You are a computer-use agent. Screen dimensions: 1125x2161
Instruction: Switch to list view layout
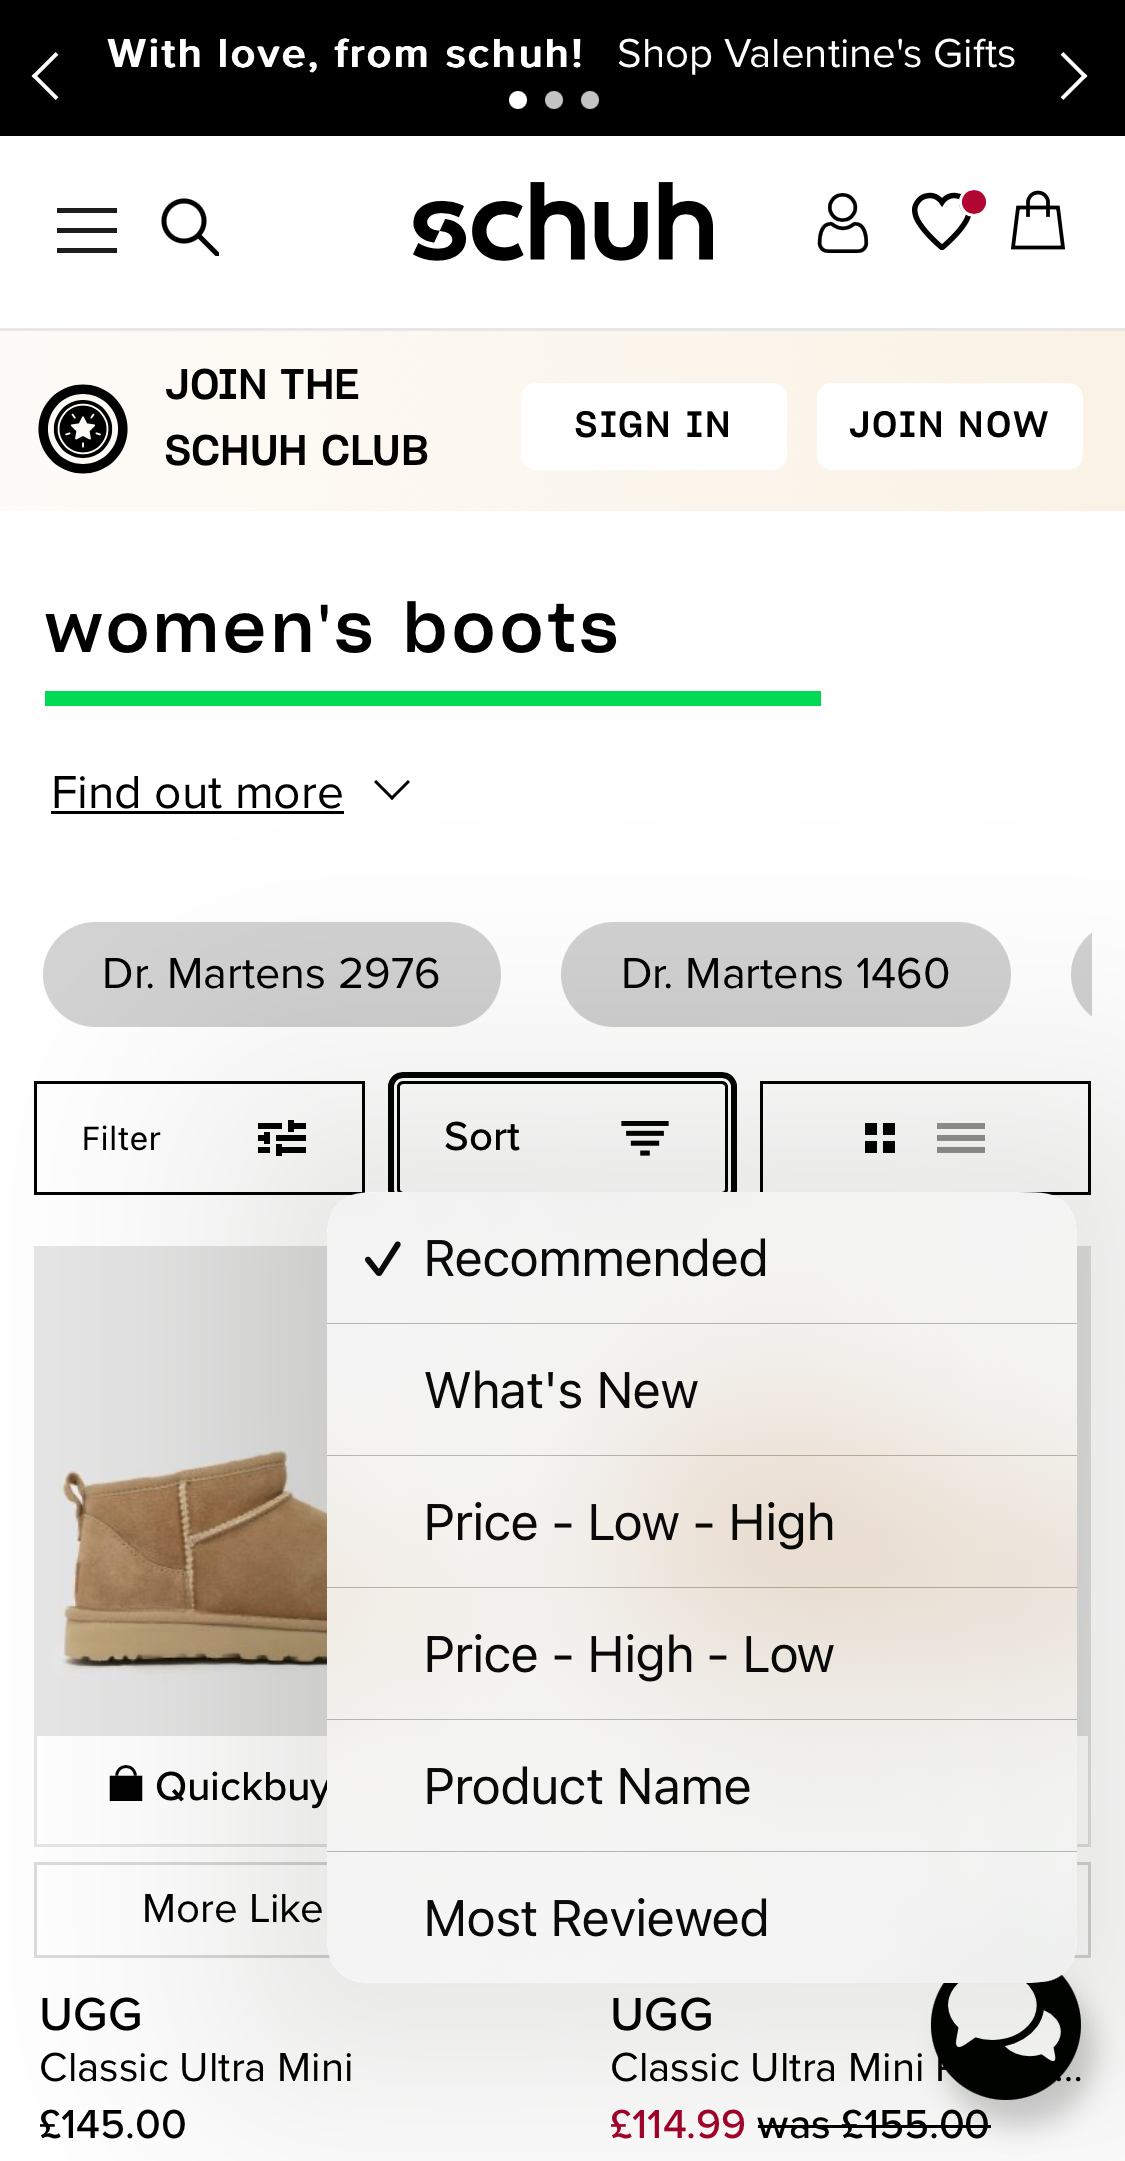960,1138
